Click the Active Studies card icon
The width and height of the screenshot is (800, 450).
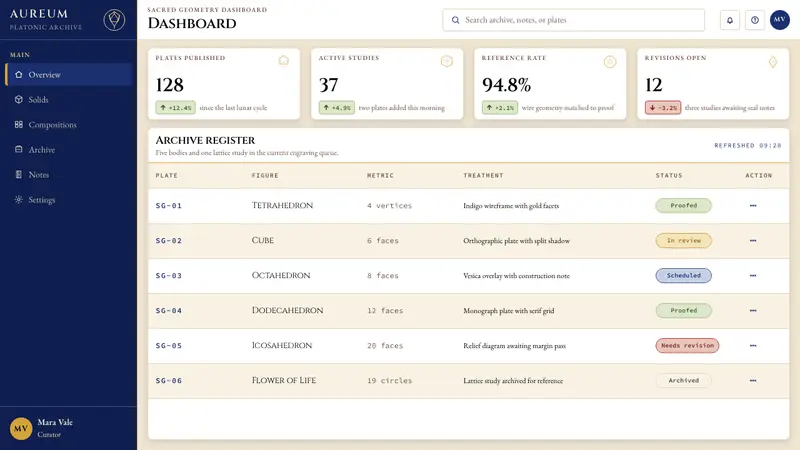(447, 61)
